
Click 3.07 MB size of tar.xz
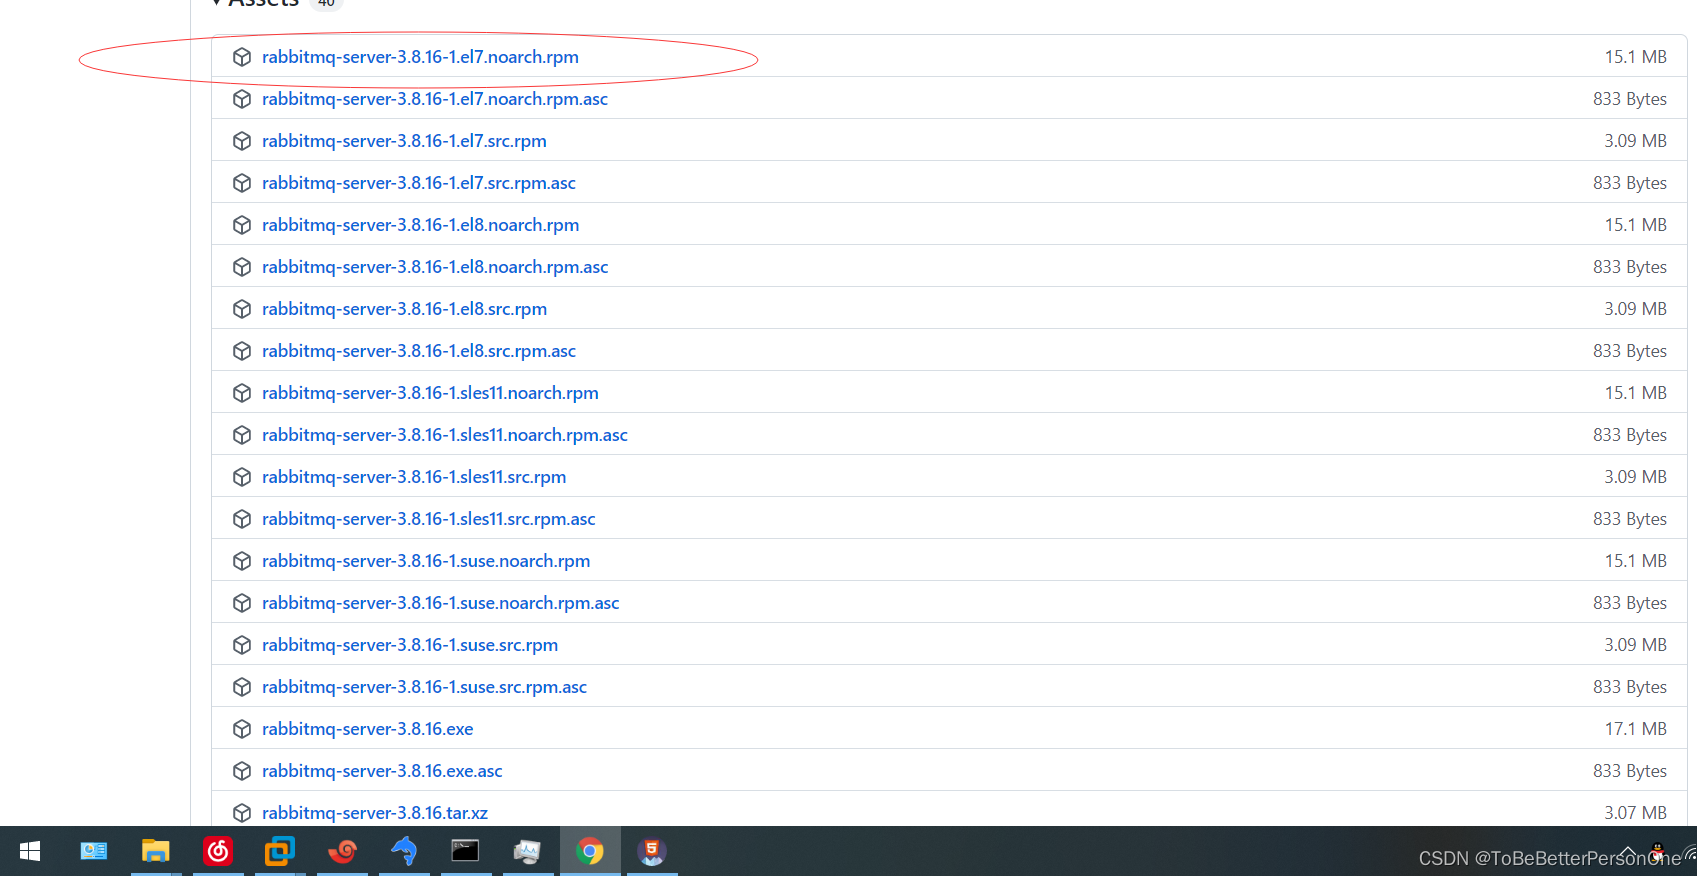point(1636,813)
